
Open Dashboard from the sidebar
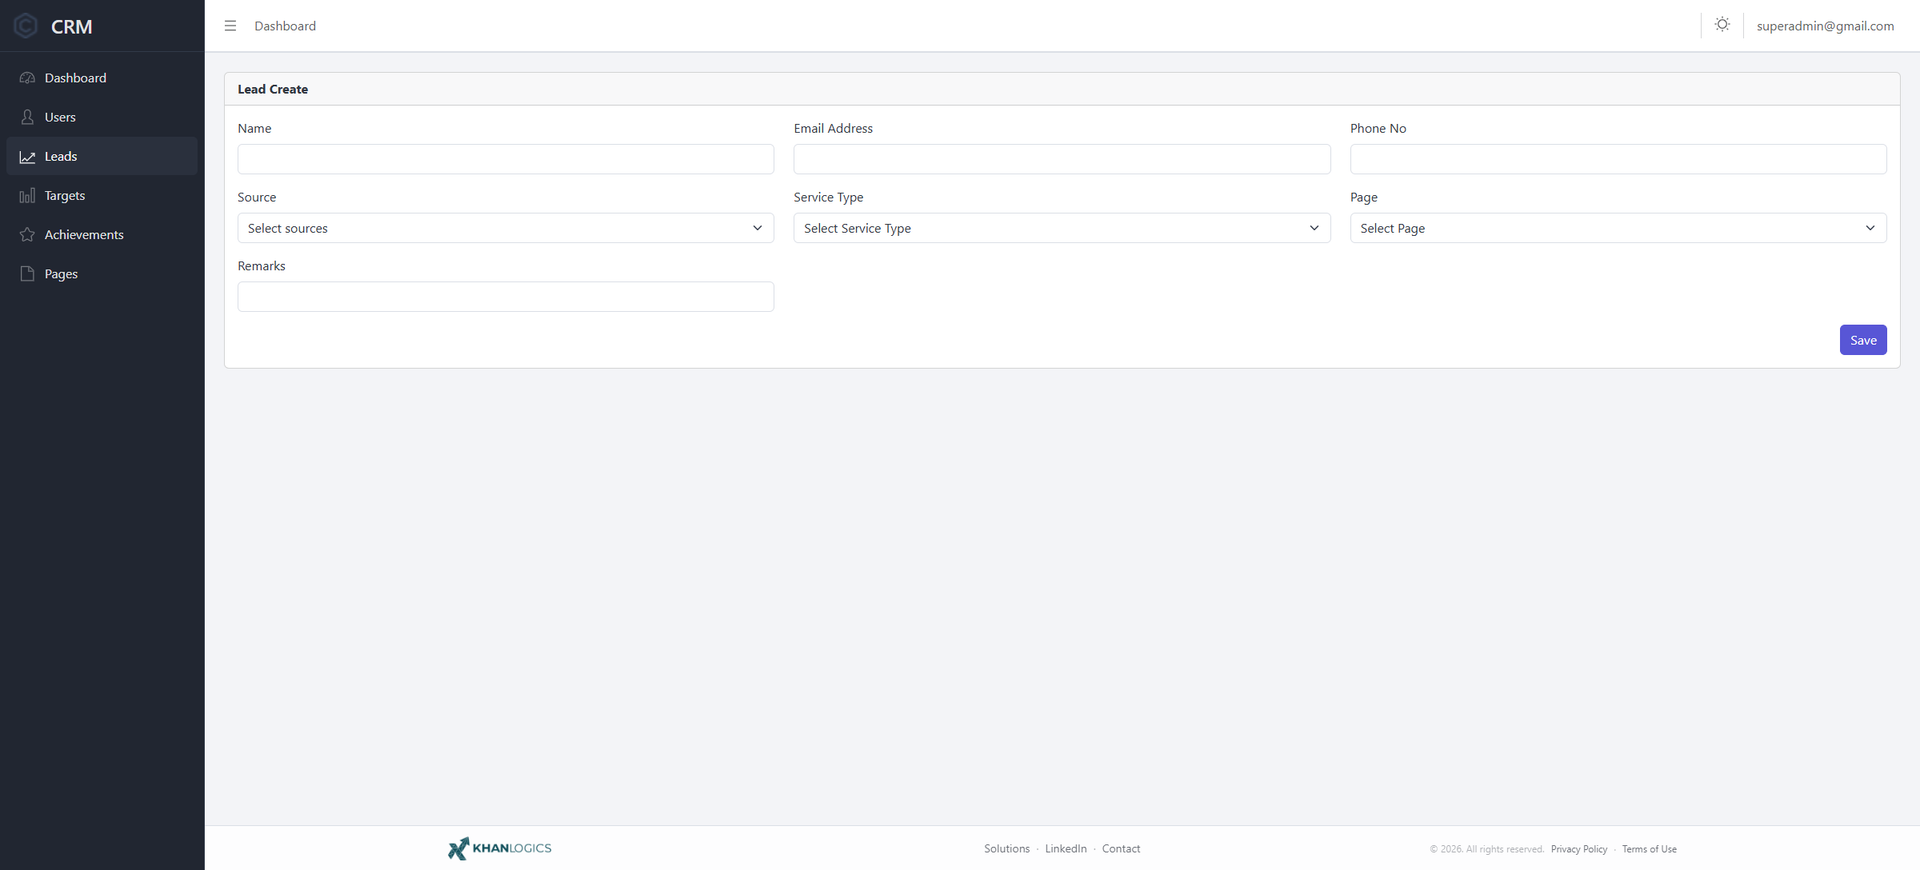(x=102, y=78)
